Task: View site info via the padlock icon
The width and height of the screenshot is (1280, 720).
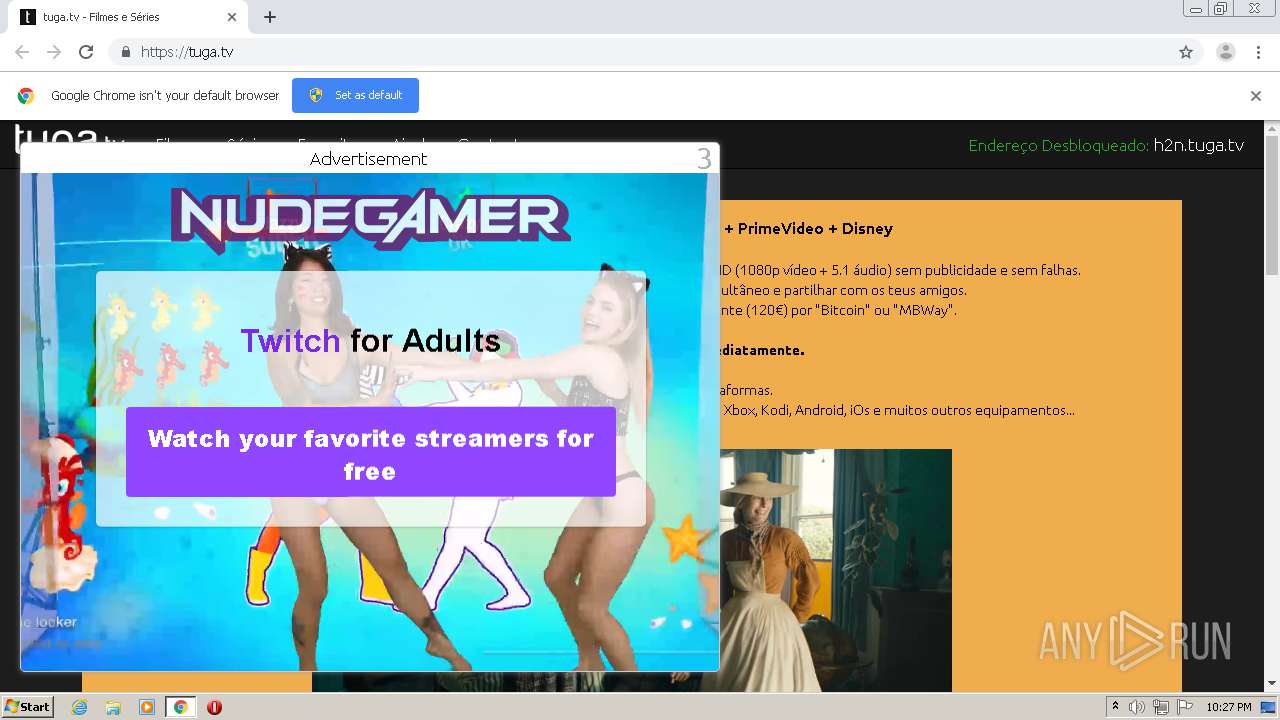Action: click(125, 52)
